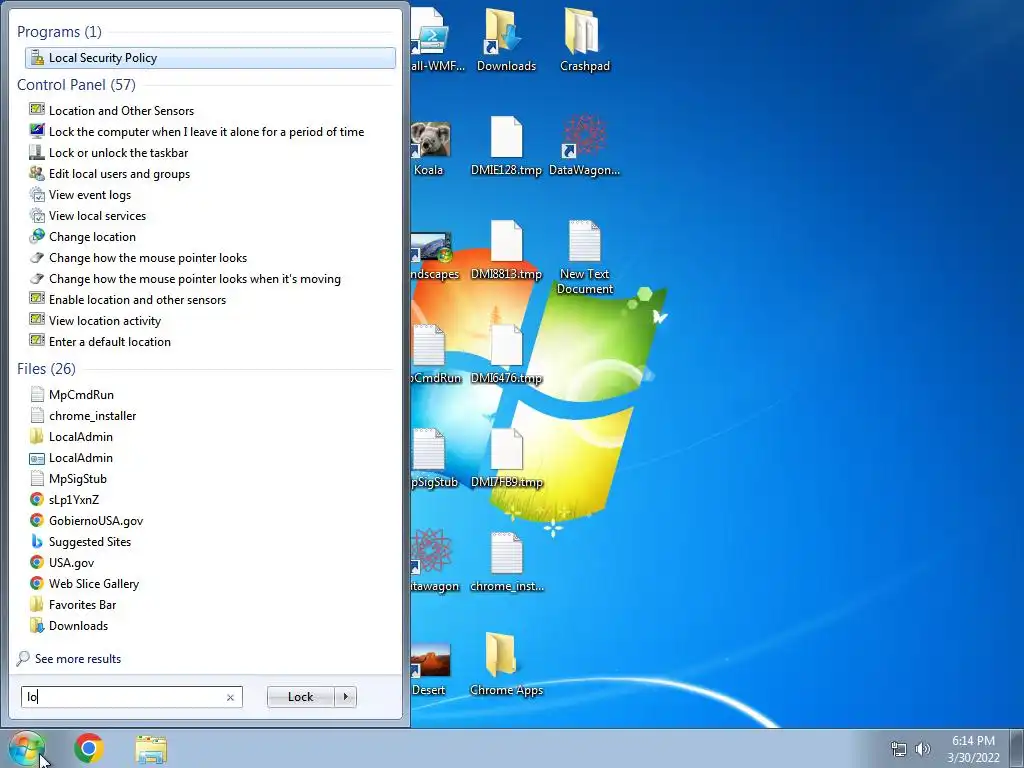Open Windows Explorer from taskbar

(x=151, y=749)
